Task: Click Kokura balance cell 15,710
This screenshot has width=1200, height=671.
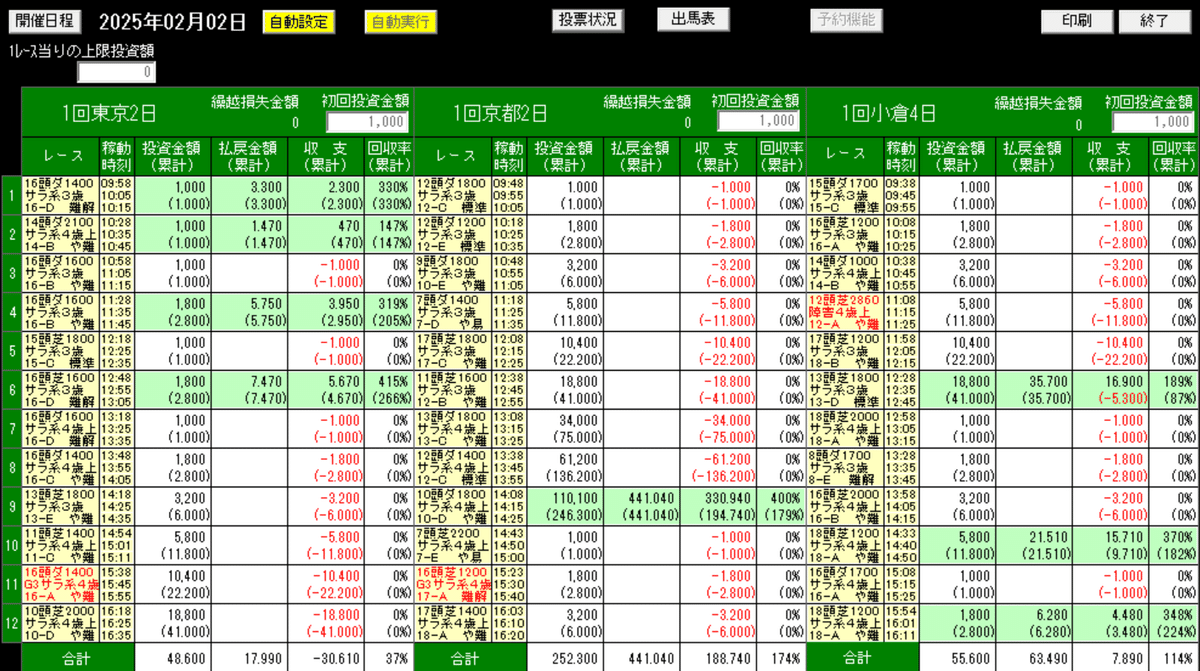Action: 1111,545
